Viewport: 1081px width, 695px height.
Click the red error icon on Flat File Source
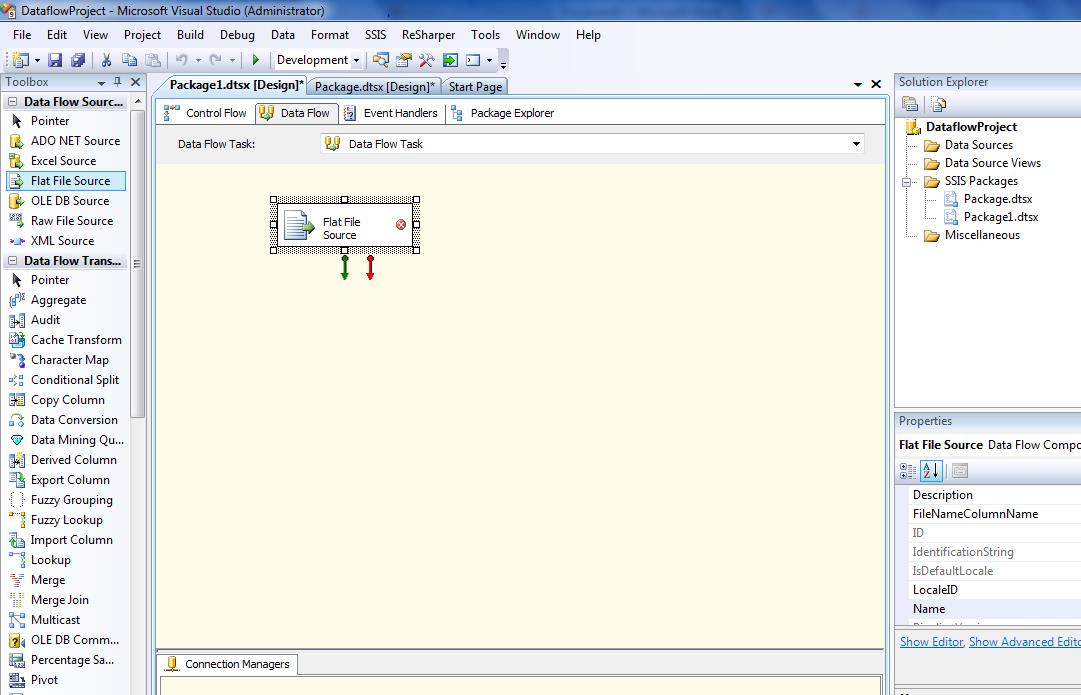pyautogui.click(x=401, y=225)
